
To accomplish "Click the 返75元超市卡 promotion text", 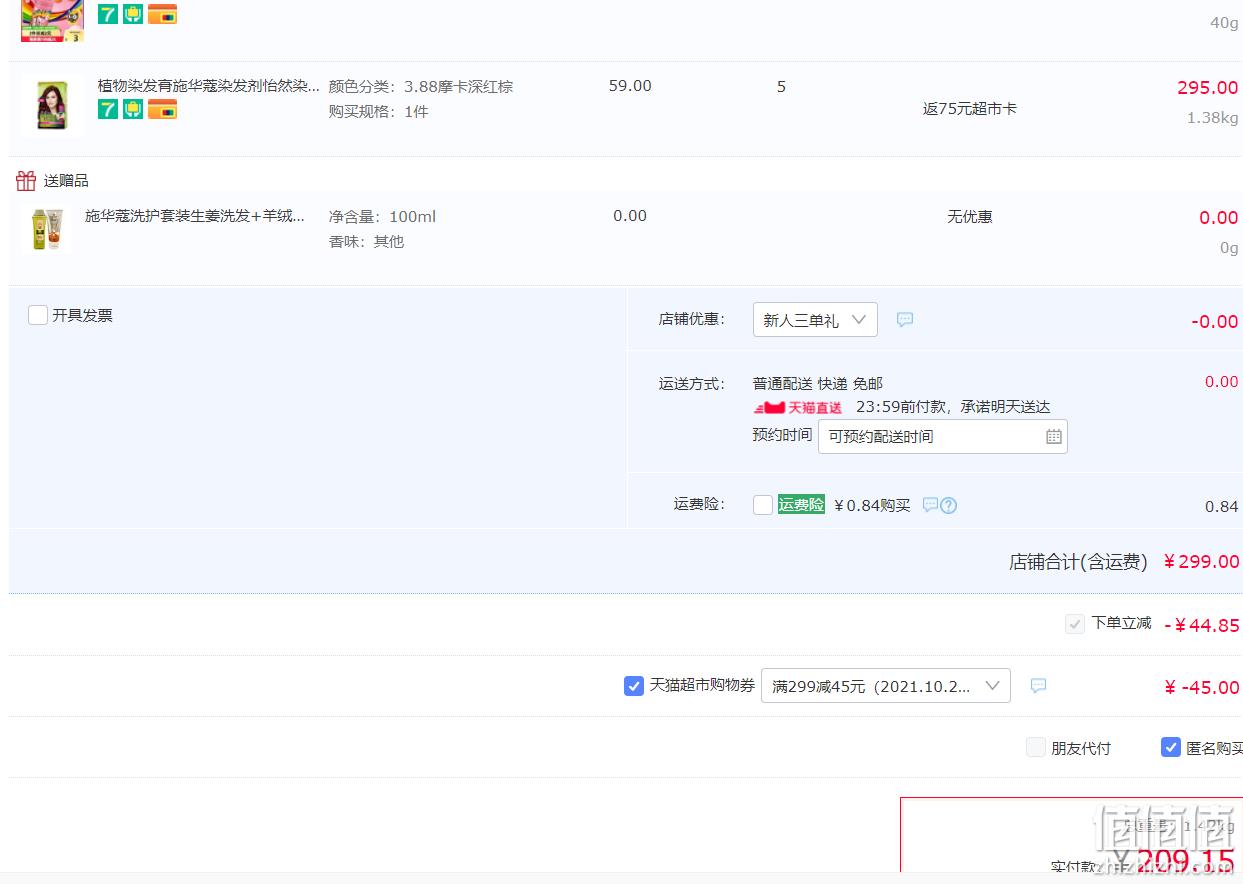I will [970, 108].
